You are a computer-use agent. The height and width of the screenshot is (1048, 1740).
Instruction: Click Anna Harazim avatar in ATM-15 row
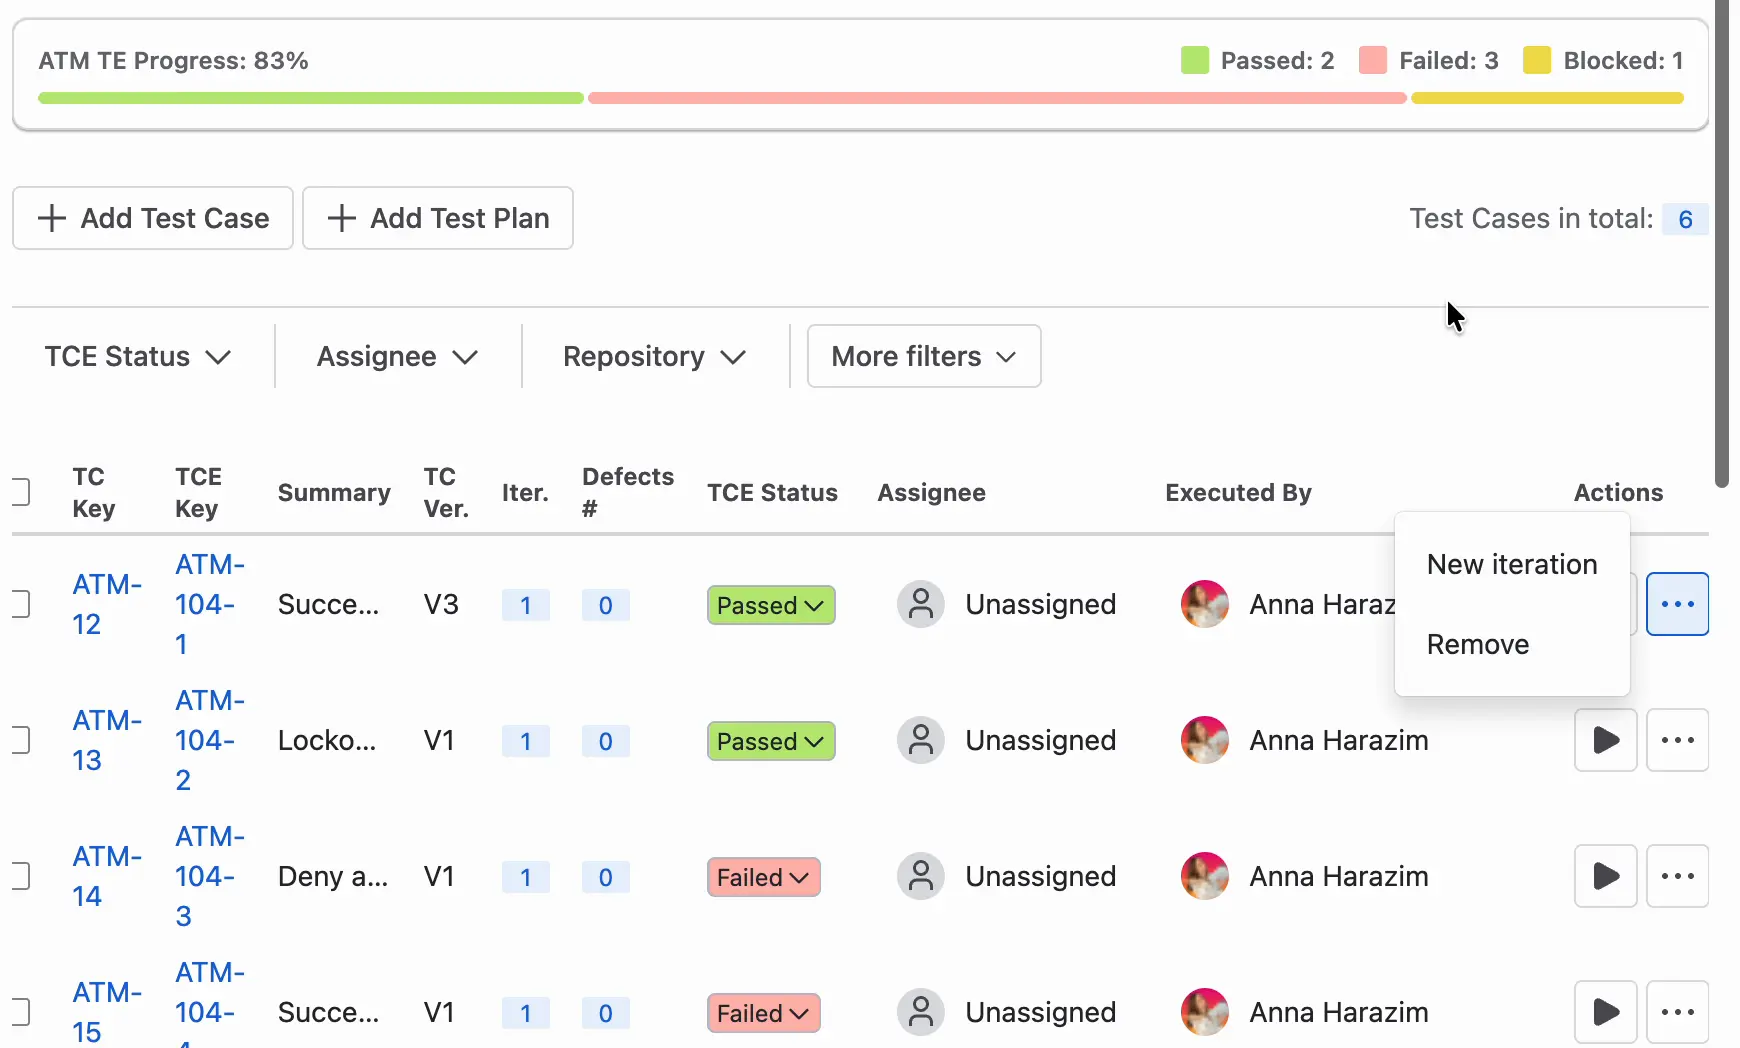(x=1205, y=1012)
